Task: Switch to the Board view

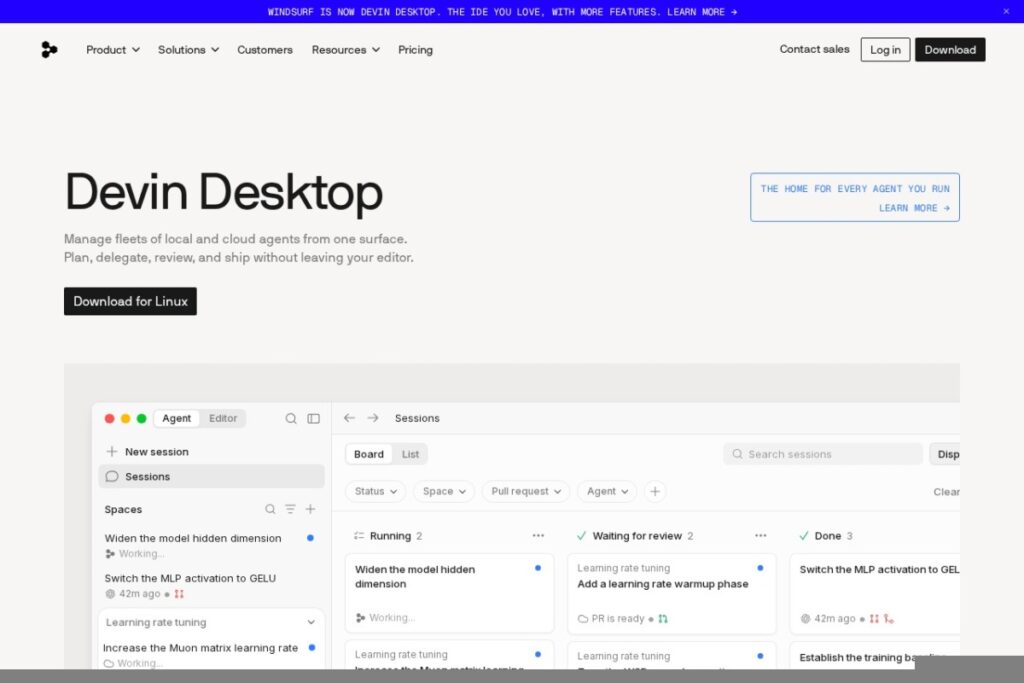Action: pos(369,454)
